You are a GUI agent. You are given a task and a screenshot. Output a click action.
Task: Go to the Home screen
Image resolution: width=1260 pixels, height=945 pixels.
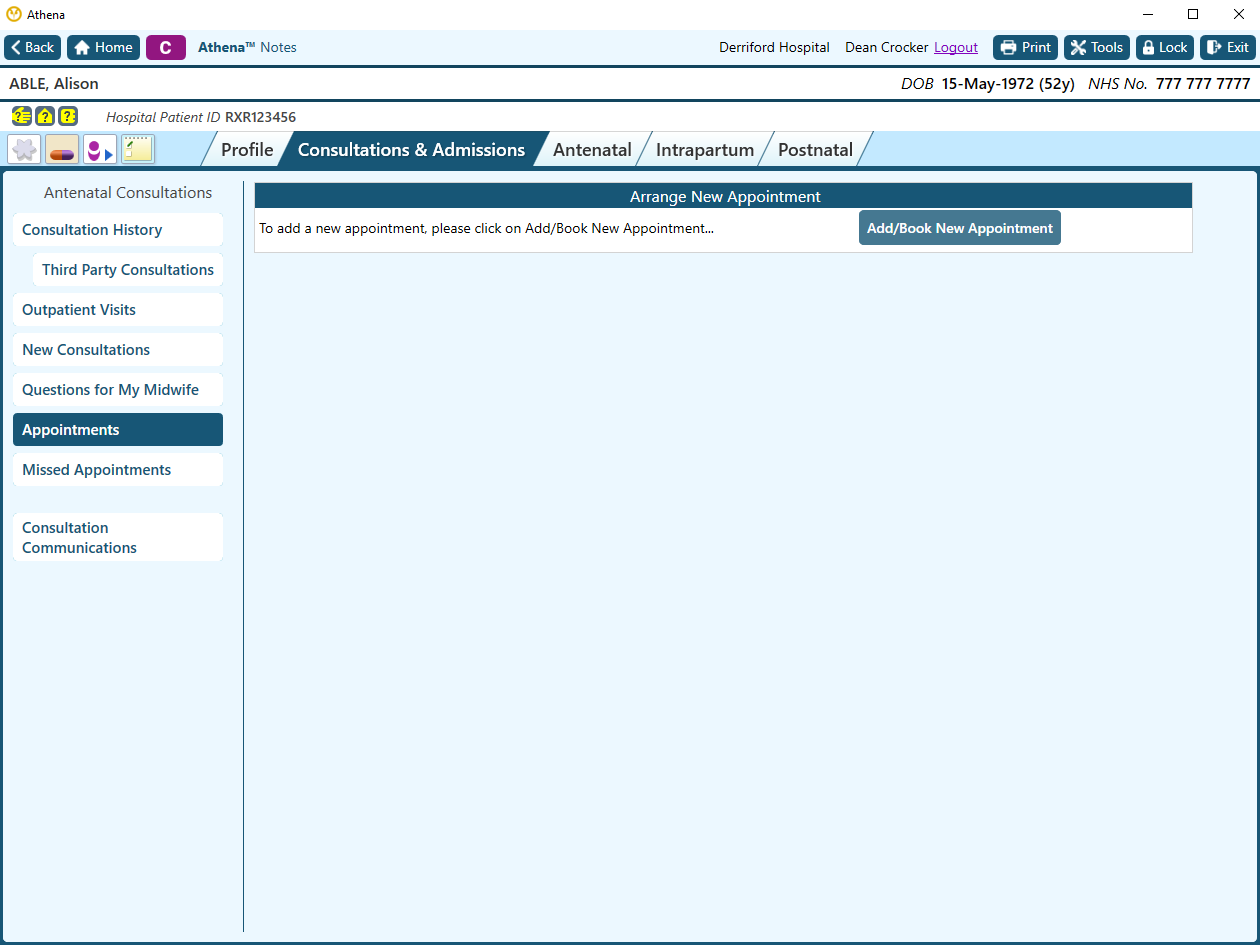point(103,47)
